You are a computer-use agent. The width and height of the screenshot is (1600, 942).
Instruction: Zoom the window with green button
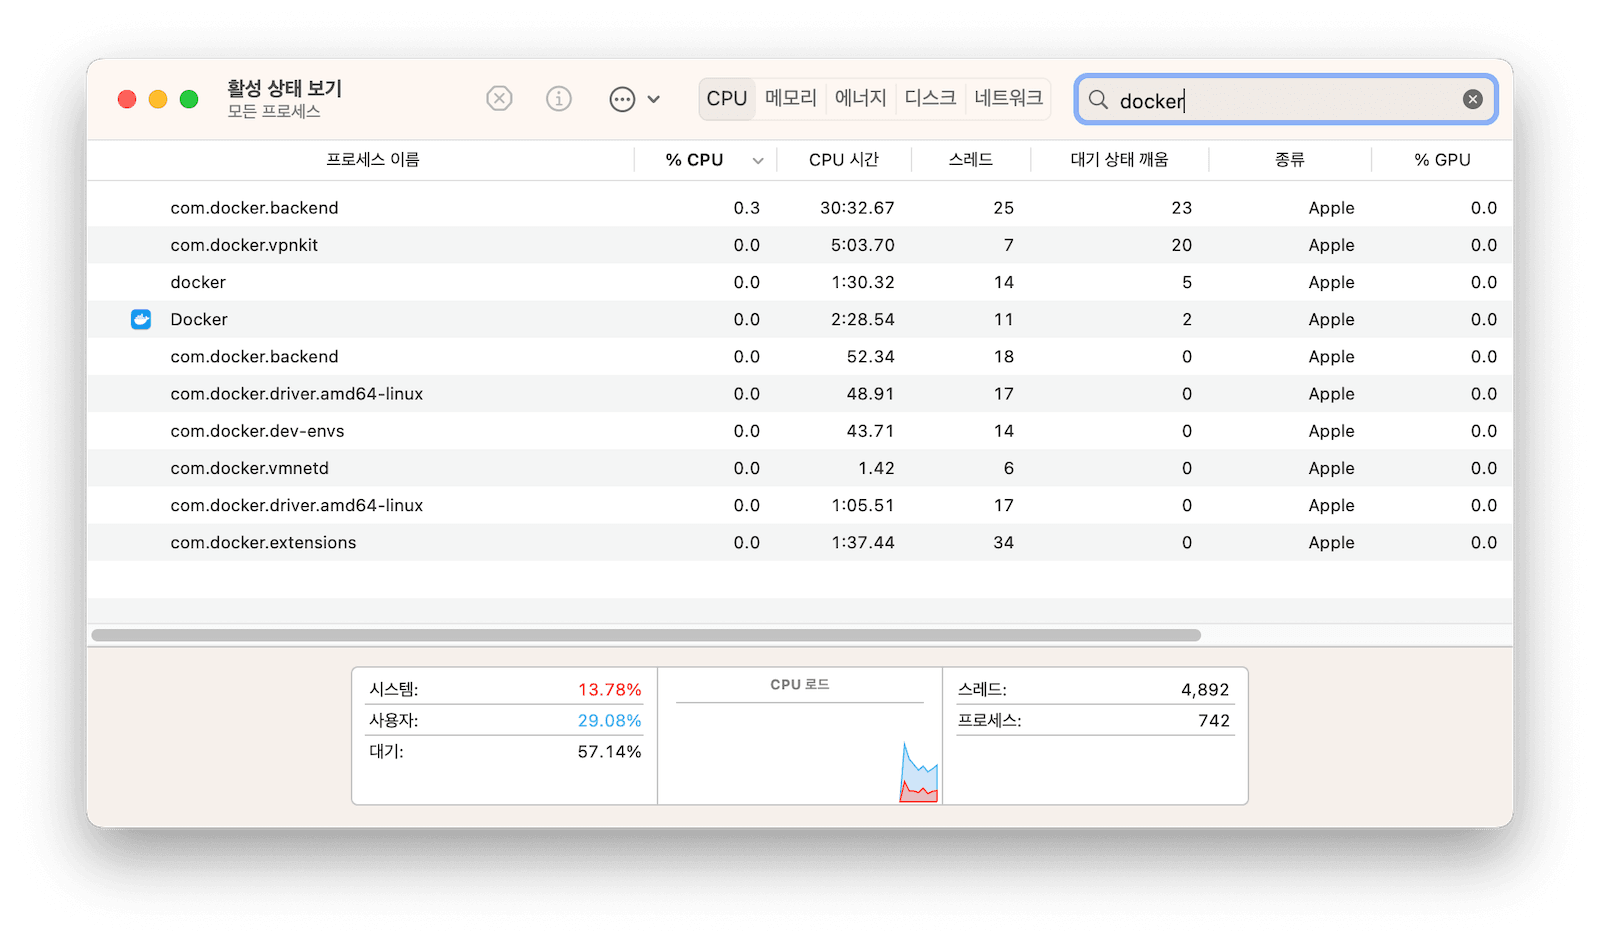[x=189, y=99]
